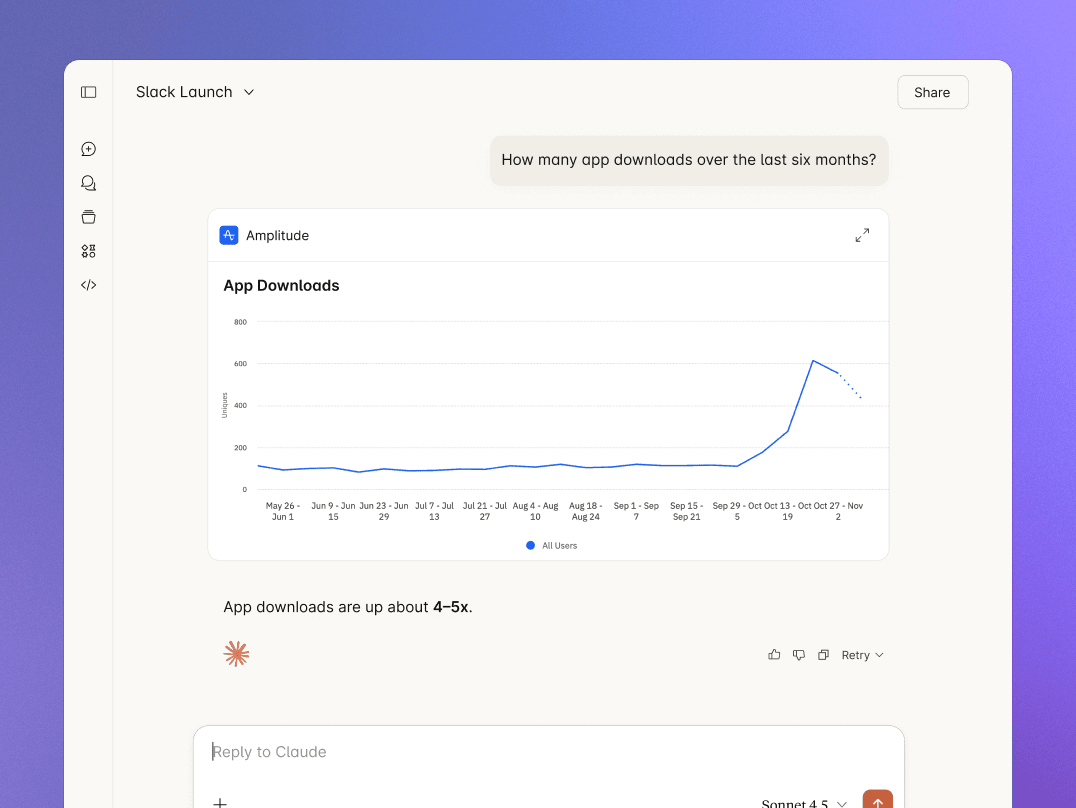Expand the Amplitude chart to fullscreen
This screenshot has width=1076, height=808.
click(x=862, y=236)
